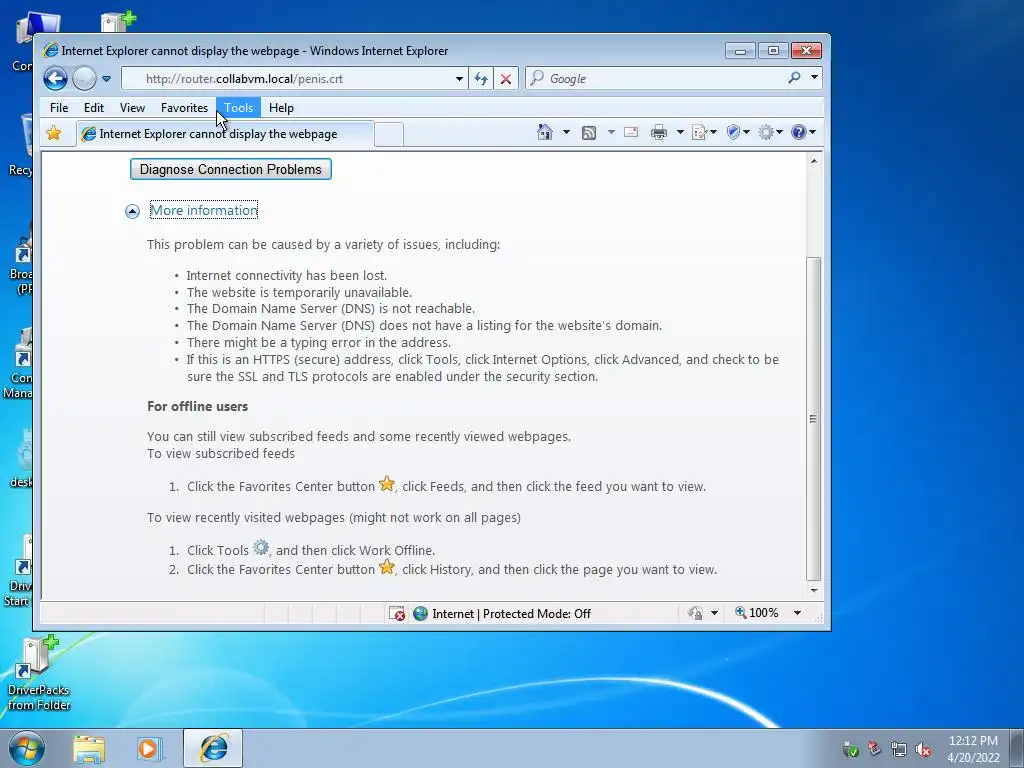Image resolution: width=1024 pixels, height=768 pixels.
Task: Expand the Print button dropdown arrow
Action: (680, 133)
